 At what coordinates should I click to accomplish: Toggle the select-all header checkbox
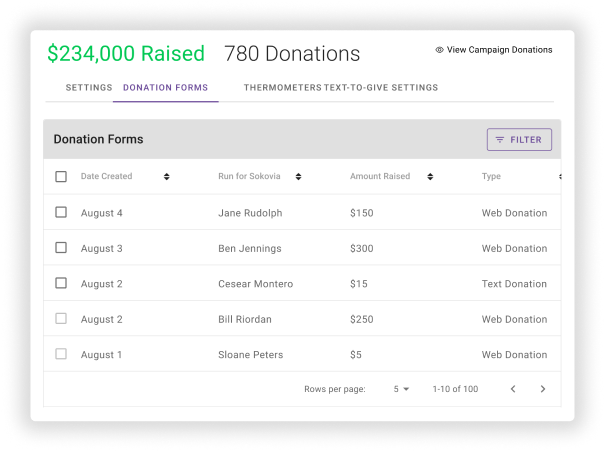pyautogui.click(x=61, y=177)
